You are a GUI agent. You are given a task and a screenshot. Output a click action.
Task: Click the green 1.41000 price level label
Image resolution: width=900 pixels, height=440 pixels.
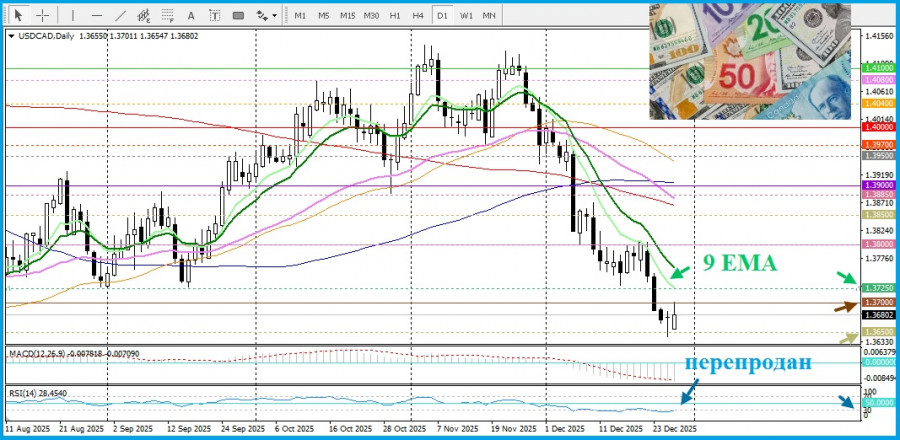pyautogui.click(x=877, y=66)
